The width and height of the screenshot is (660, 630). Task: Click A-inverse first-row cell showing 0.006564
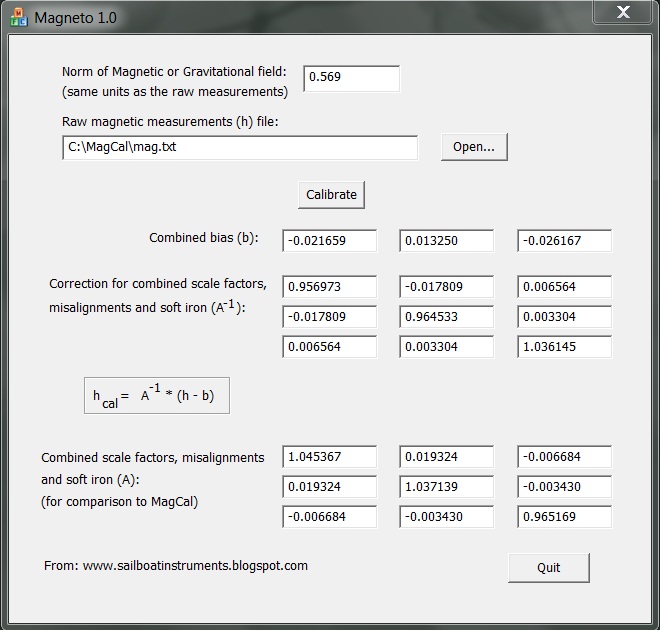(564, 287)
